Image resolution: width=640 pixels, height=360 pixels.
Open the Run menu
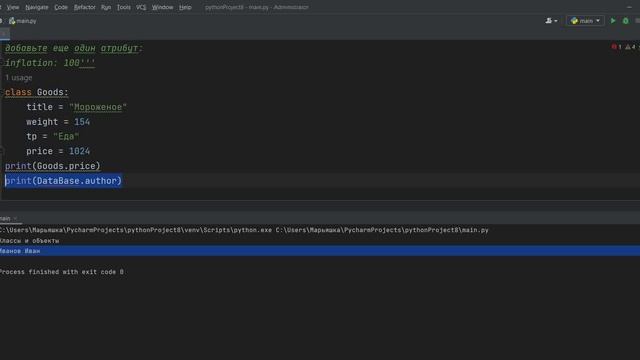coord(106,7)
